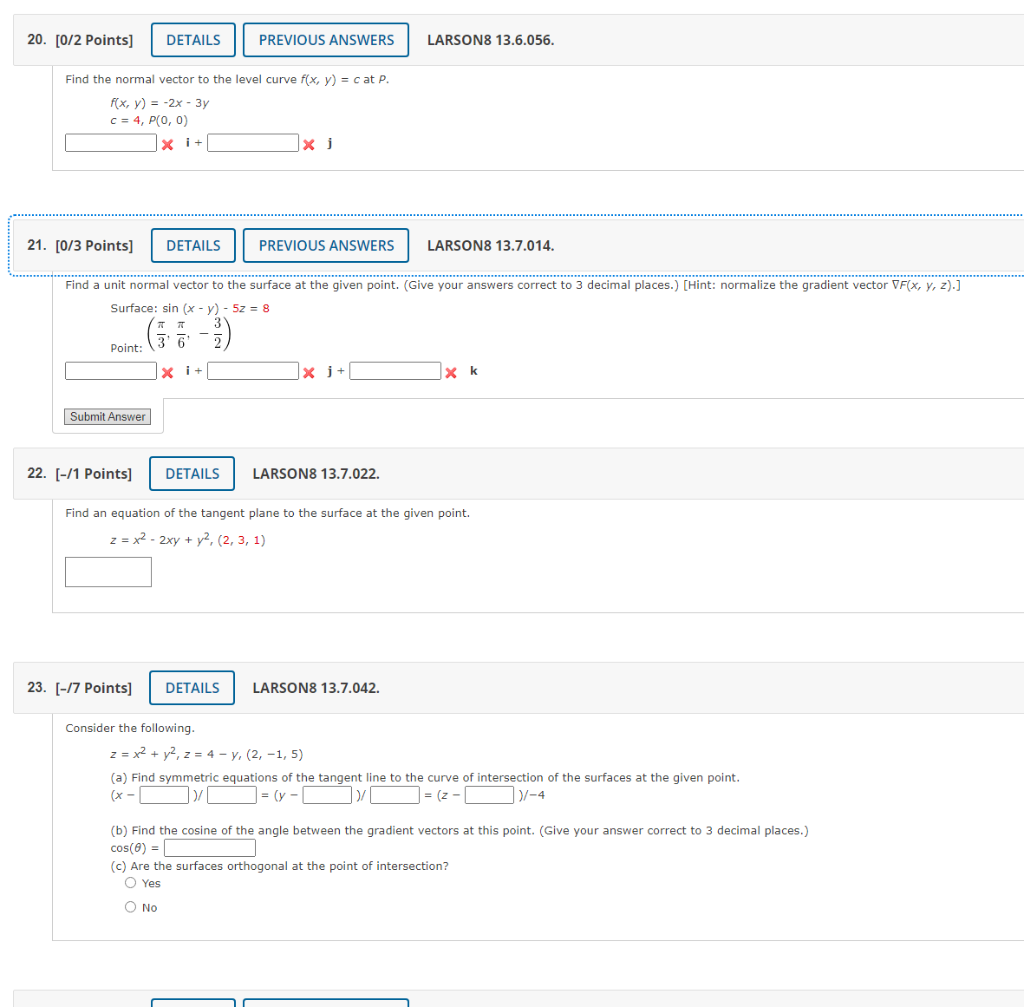Screen dimensions: 1024x1007
Task: Select the No radio button in problem 23
Action: [x=130, y=906]
